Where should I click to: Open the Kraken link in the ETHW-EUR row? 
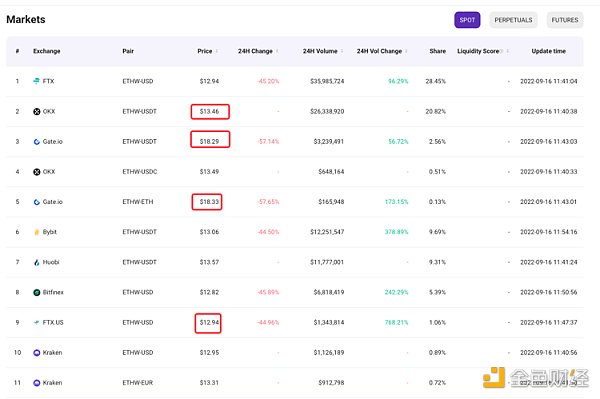[x=52, y=383]
